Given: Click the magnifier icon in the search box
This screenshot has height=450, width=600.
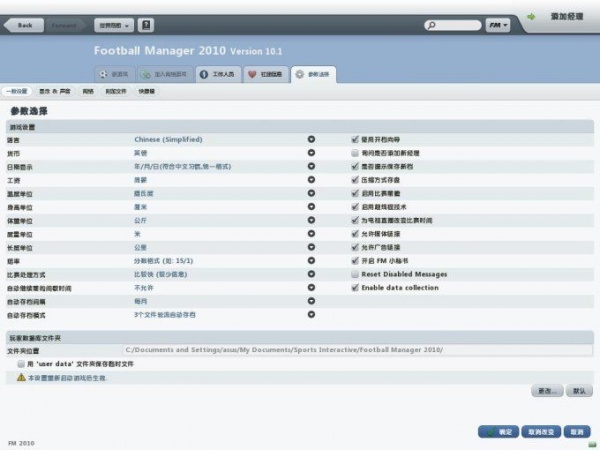Looking at the screenshot, I should (433, 24).
